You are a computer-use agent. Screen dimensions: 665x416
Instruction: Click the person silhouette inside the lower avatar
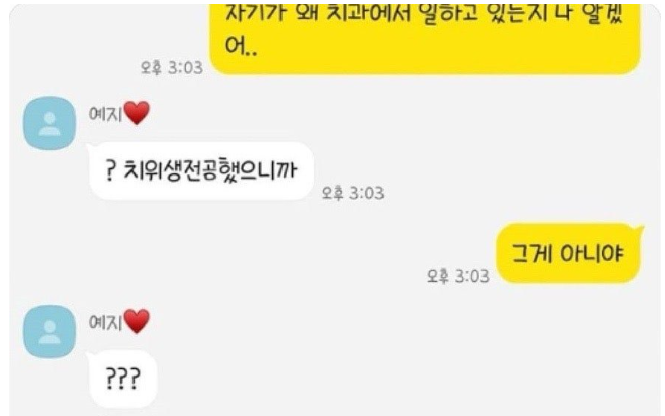[50, 332]
